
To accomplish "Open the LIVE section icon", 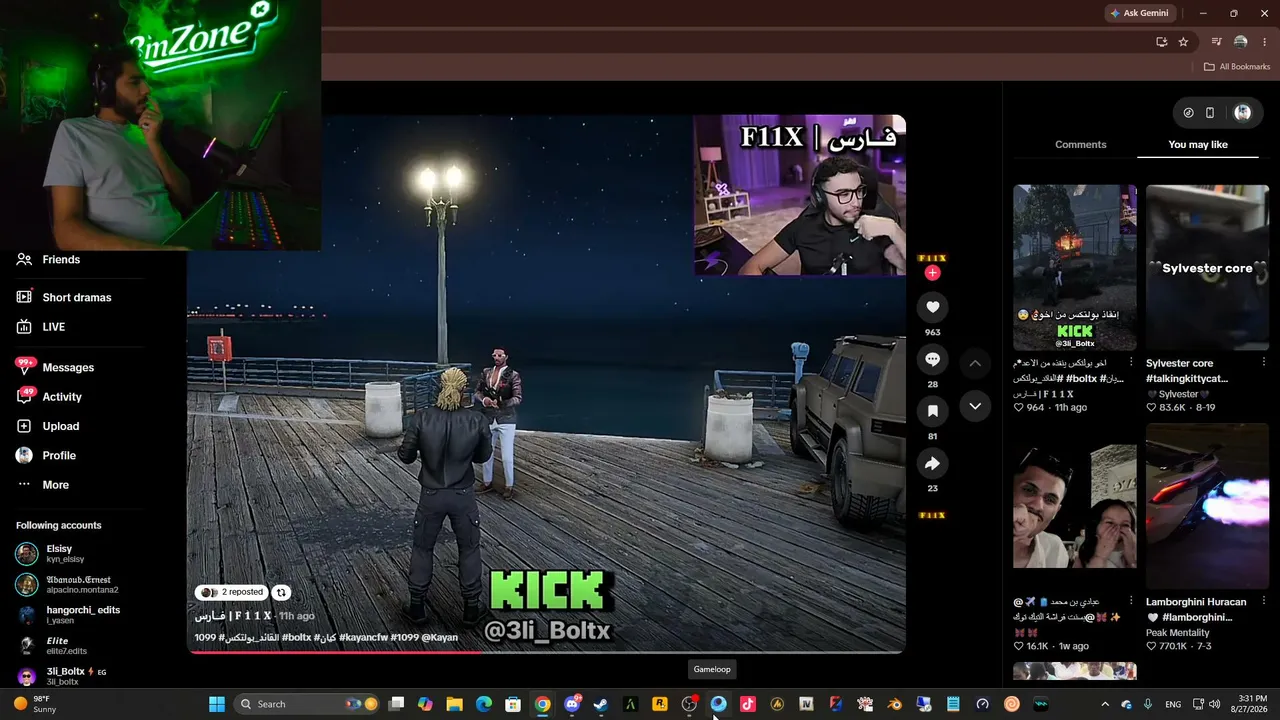I will pyautogui.click(x=24, y=327).
